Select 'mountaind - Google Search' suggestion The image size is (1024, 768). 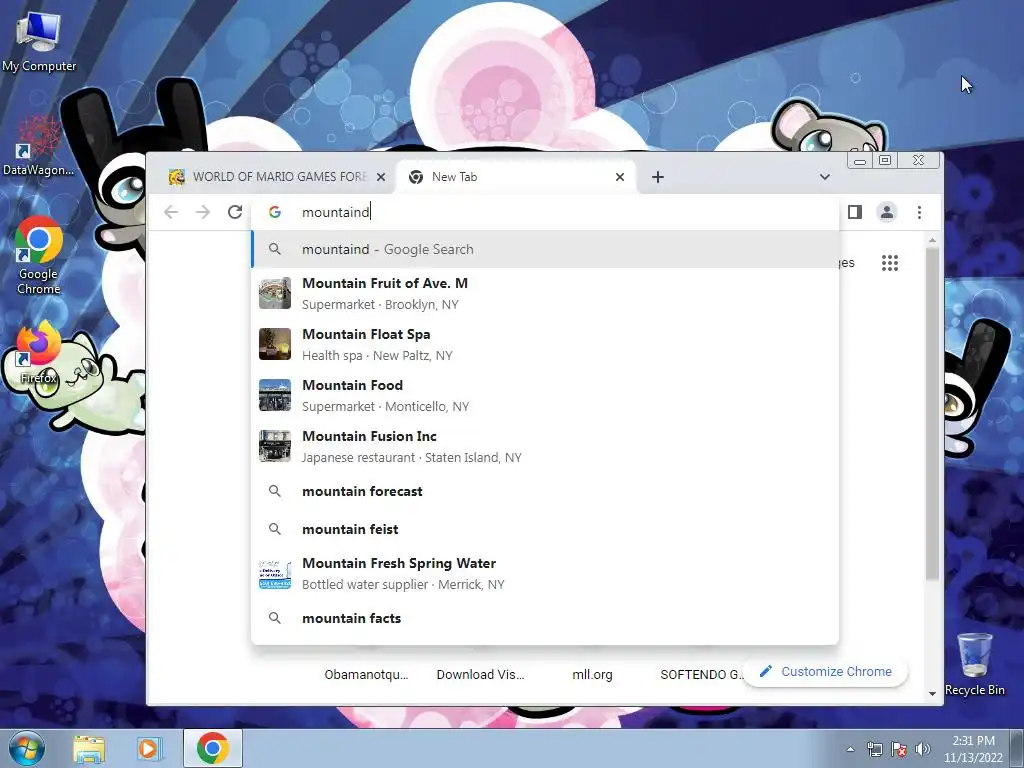coord(545,249)
